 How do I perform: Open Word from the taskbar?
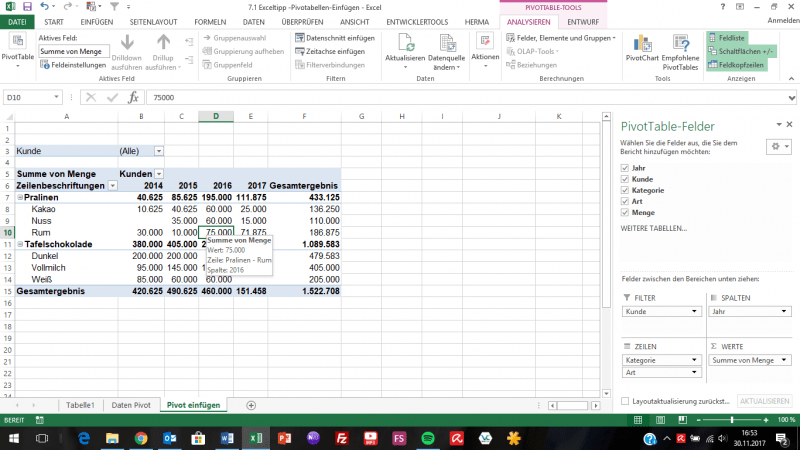[227, 438]
